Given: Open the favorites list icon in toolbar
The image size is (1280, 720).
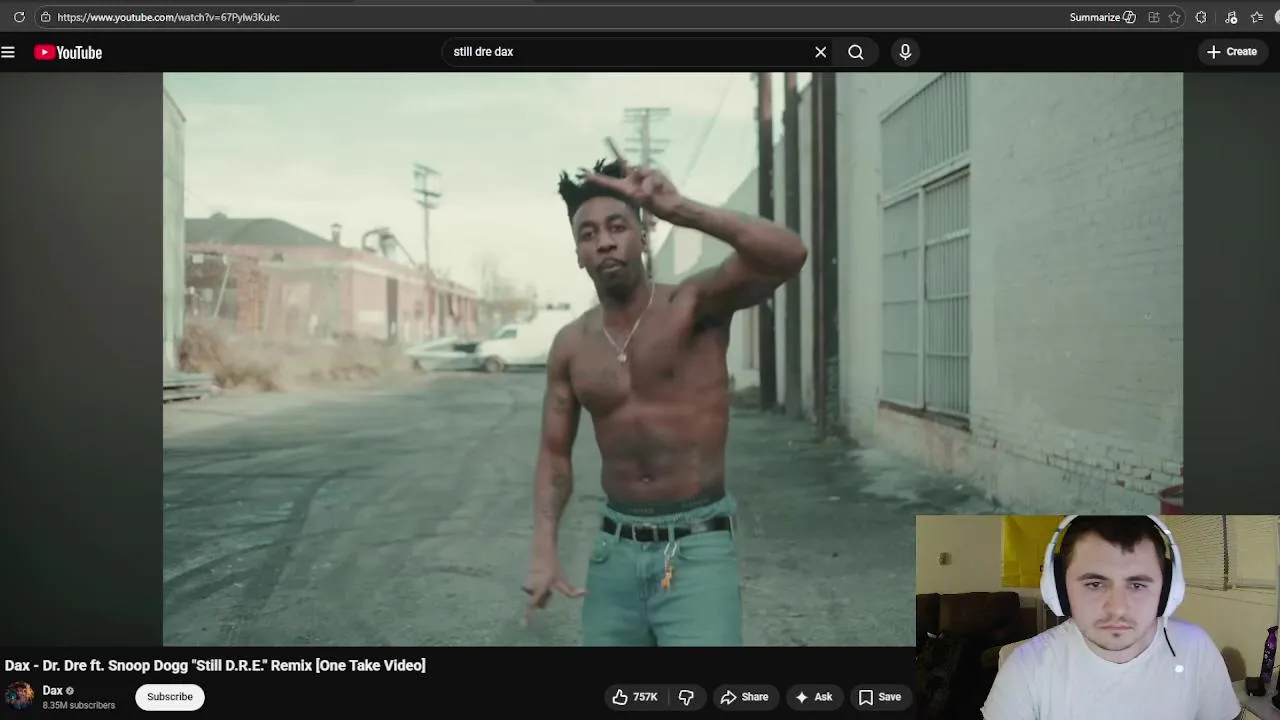Looking at the screenshot, I should tap(1257, 17).
